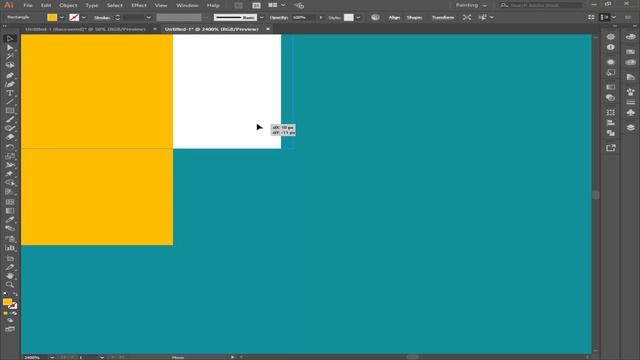Select the Hand tool
Screen dimensions: 640x360
tap(10, 276)
